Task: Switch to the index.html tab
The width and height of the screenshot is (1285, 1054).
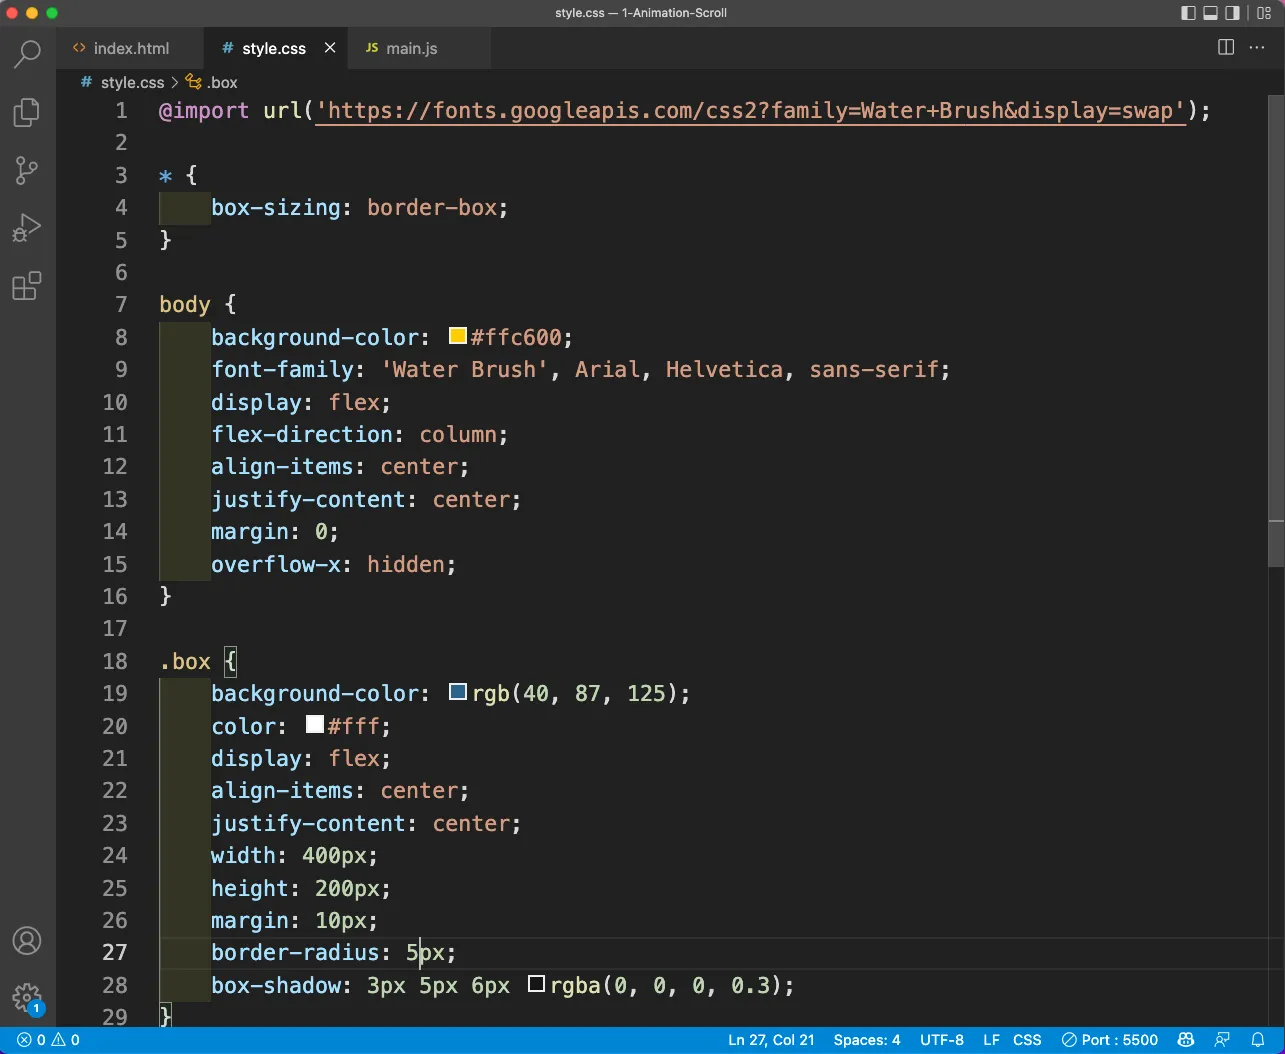Action: (x=129, y=48)
